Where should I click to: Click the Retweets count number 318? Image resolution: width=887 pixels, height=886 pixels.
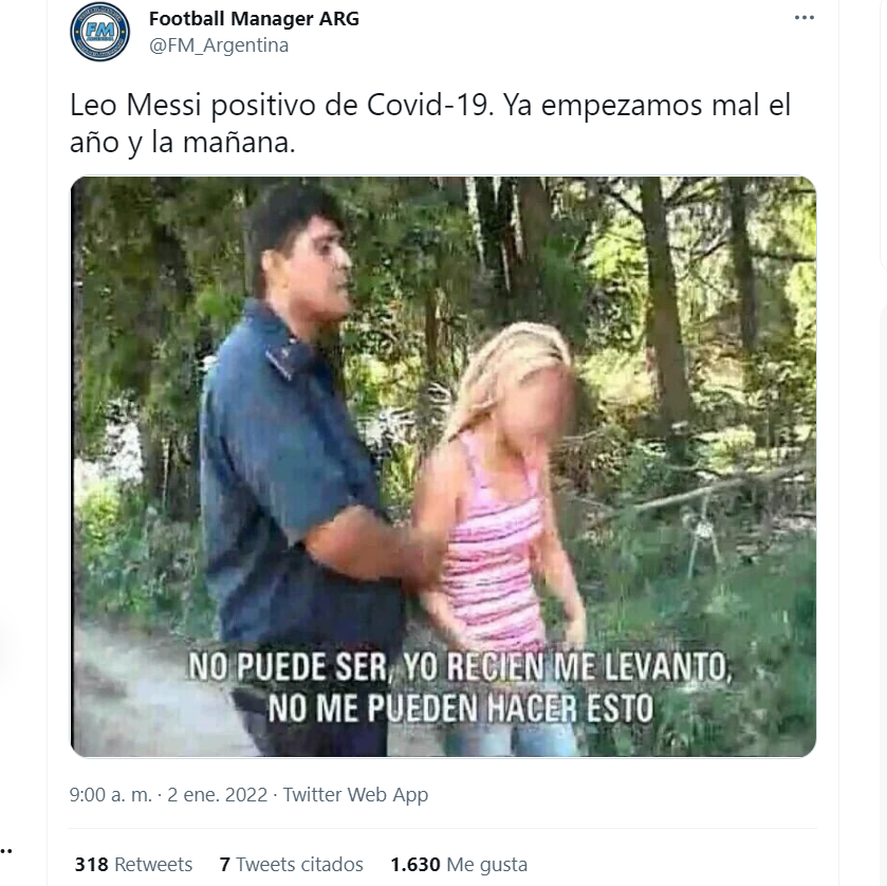(91, 864)
